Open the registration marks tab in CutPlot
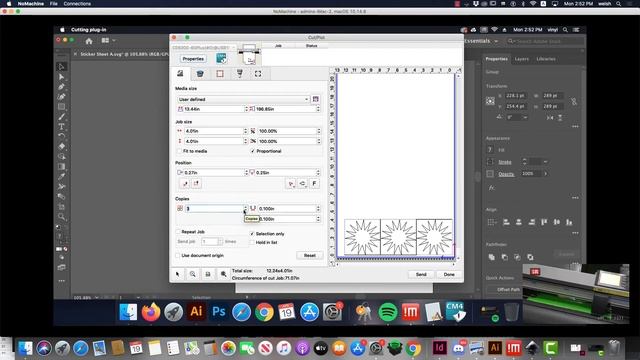The height and width of the screenshot is (360, 640). coord(240,74)
